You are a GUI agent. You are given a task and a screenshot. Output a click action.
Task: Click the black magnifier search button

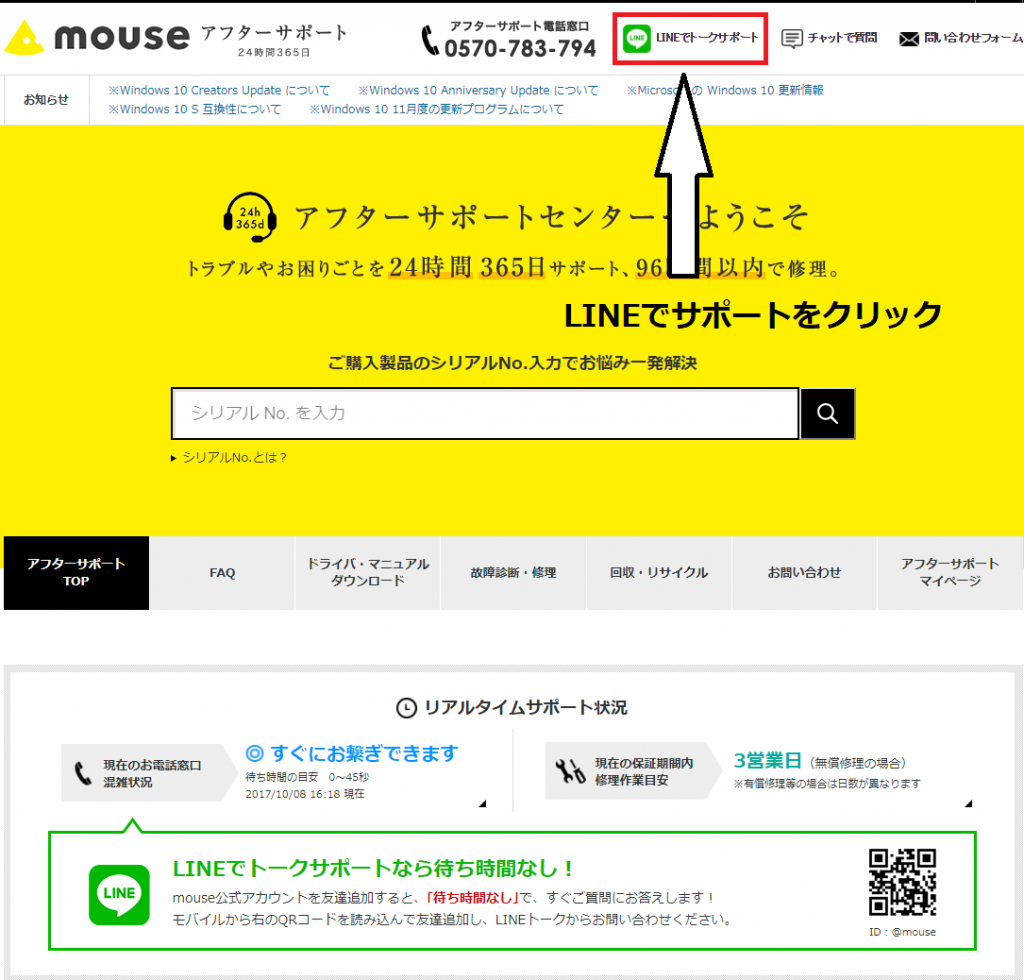(827, 413)
